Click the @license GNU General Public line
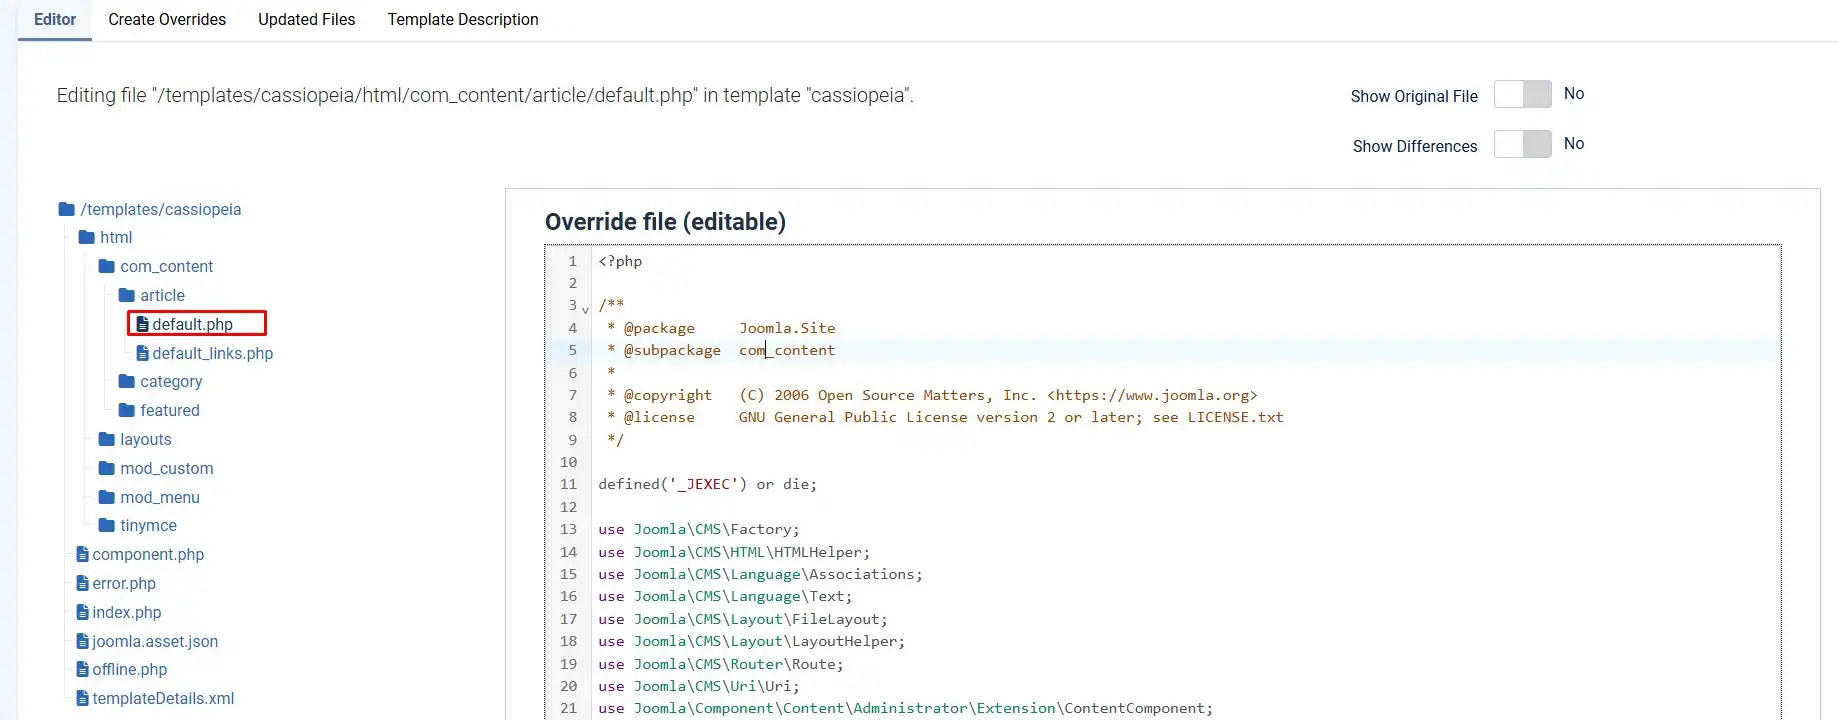The height and width of the screenshot is (720, 1838). click(x=945, y=417)
